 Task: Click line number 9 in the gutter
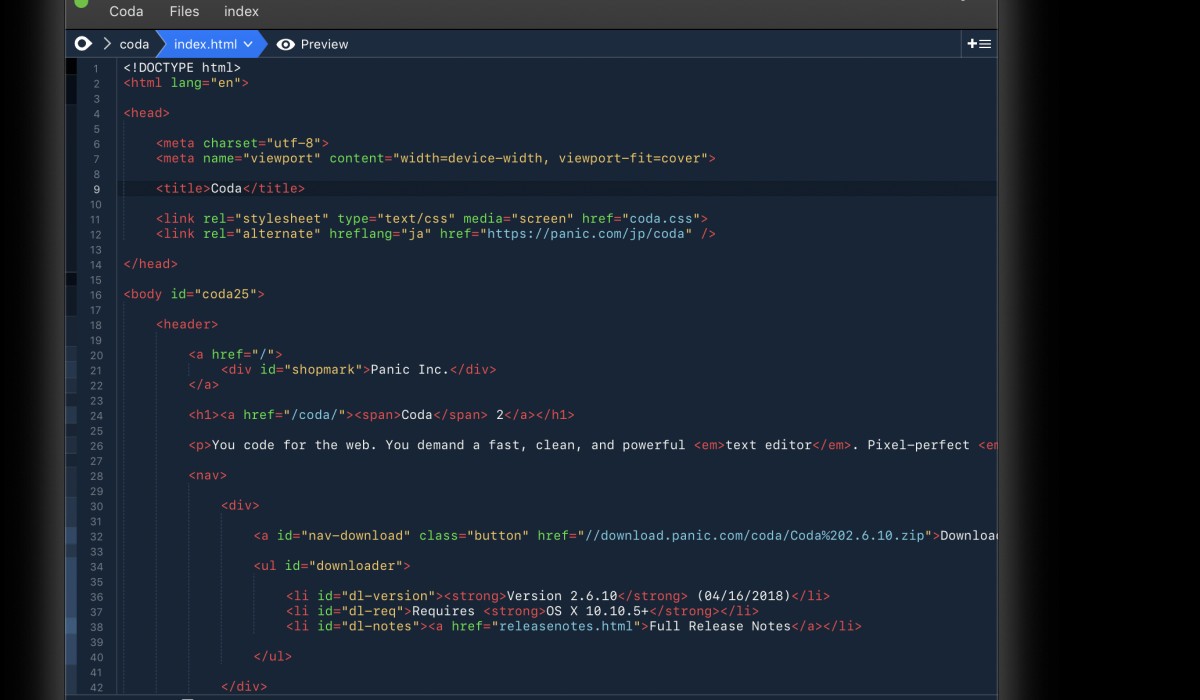click(x=96, y=189)
